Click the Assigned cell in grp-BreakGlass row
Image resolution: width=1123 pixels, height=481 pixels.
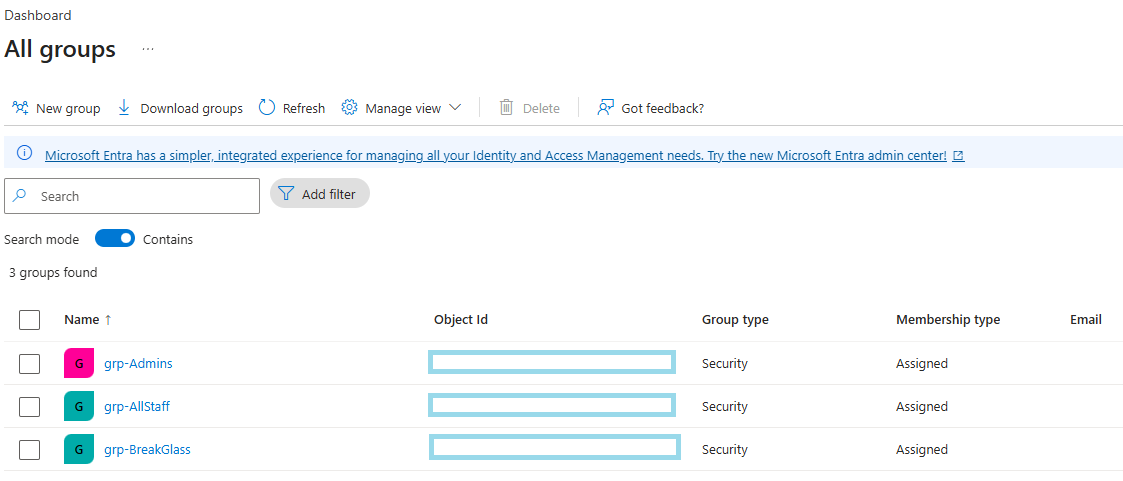pyautogui.click(x=922, y=450)
